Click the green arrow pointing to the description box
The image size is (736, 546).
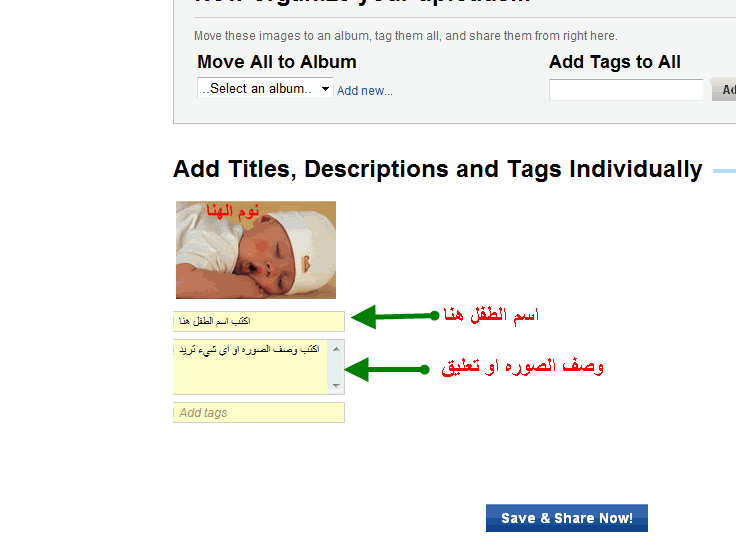[387, 369]
